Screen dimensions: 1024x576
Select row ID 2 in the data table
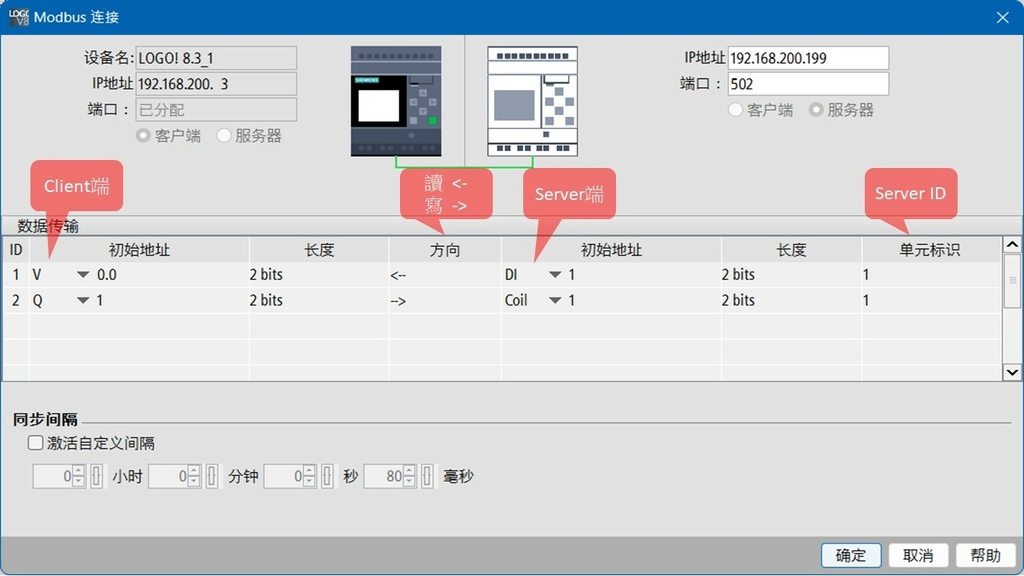pyautogui.click(x=16, y=300)
